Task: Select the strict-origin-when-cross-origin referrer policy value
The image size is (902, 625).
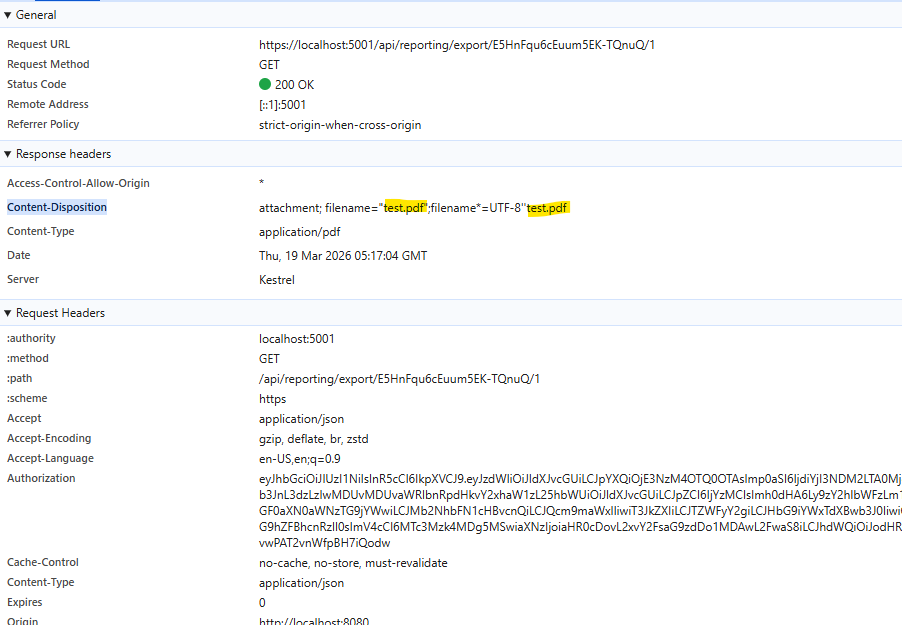Action: (340, 125)
